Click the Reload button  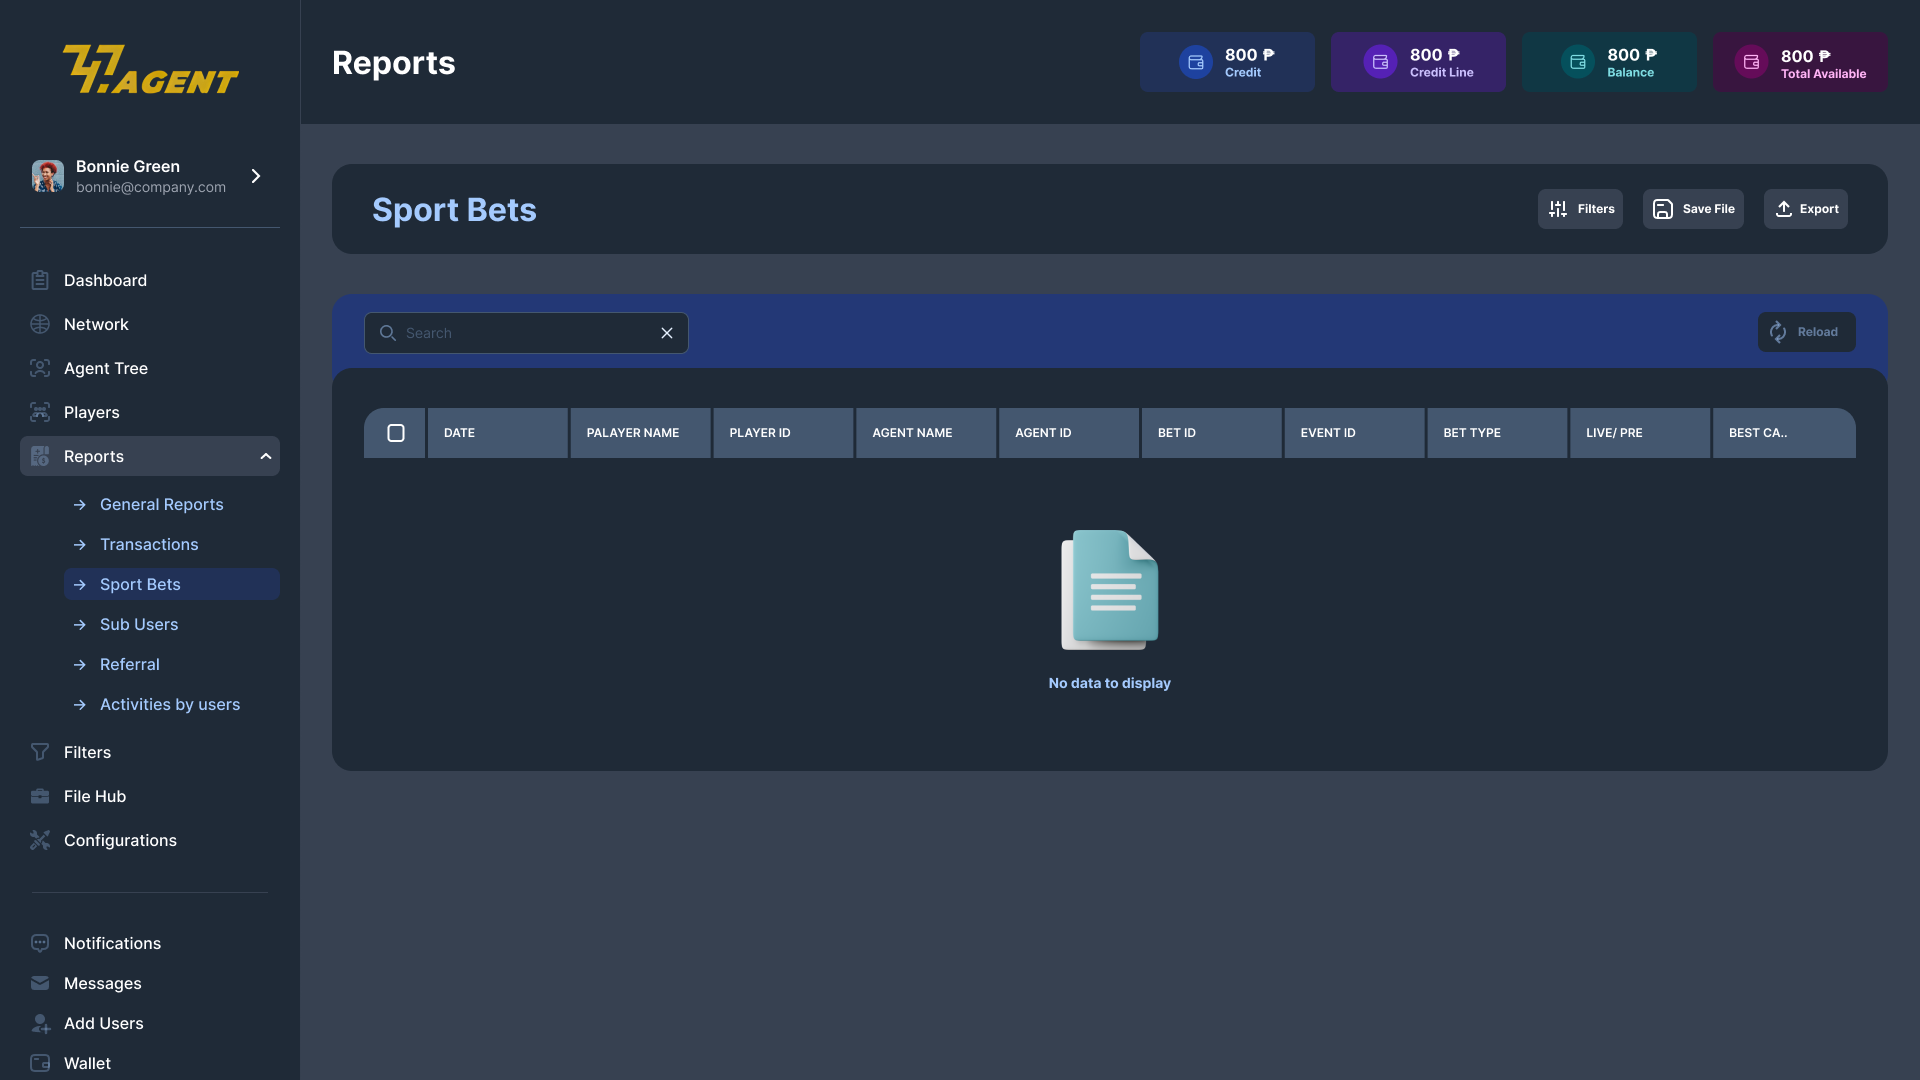point(1806,332)
